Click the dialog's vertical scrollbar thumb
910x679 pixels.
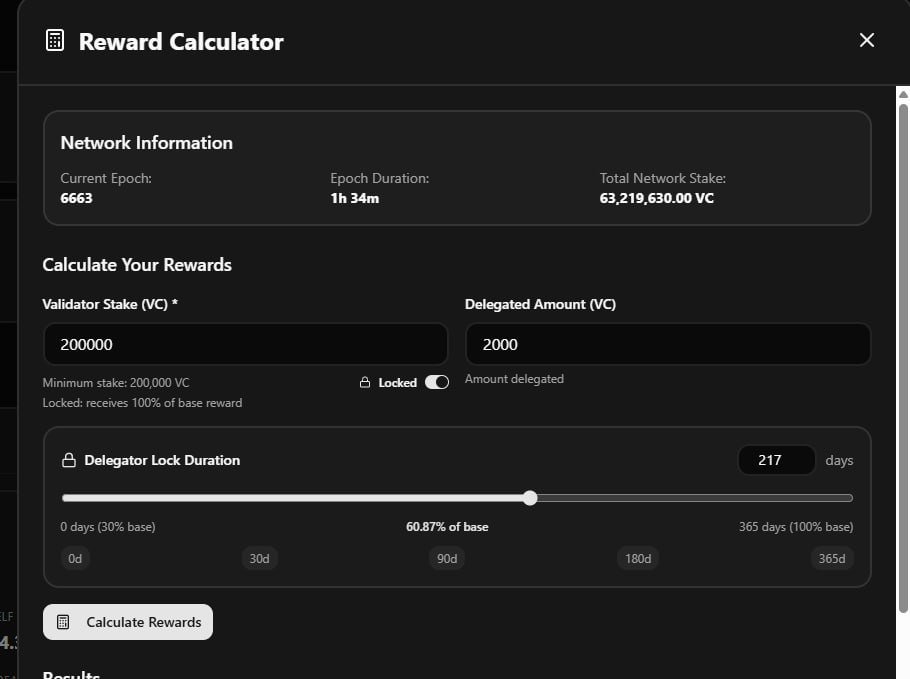point(902,357)
